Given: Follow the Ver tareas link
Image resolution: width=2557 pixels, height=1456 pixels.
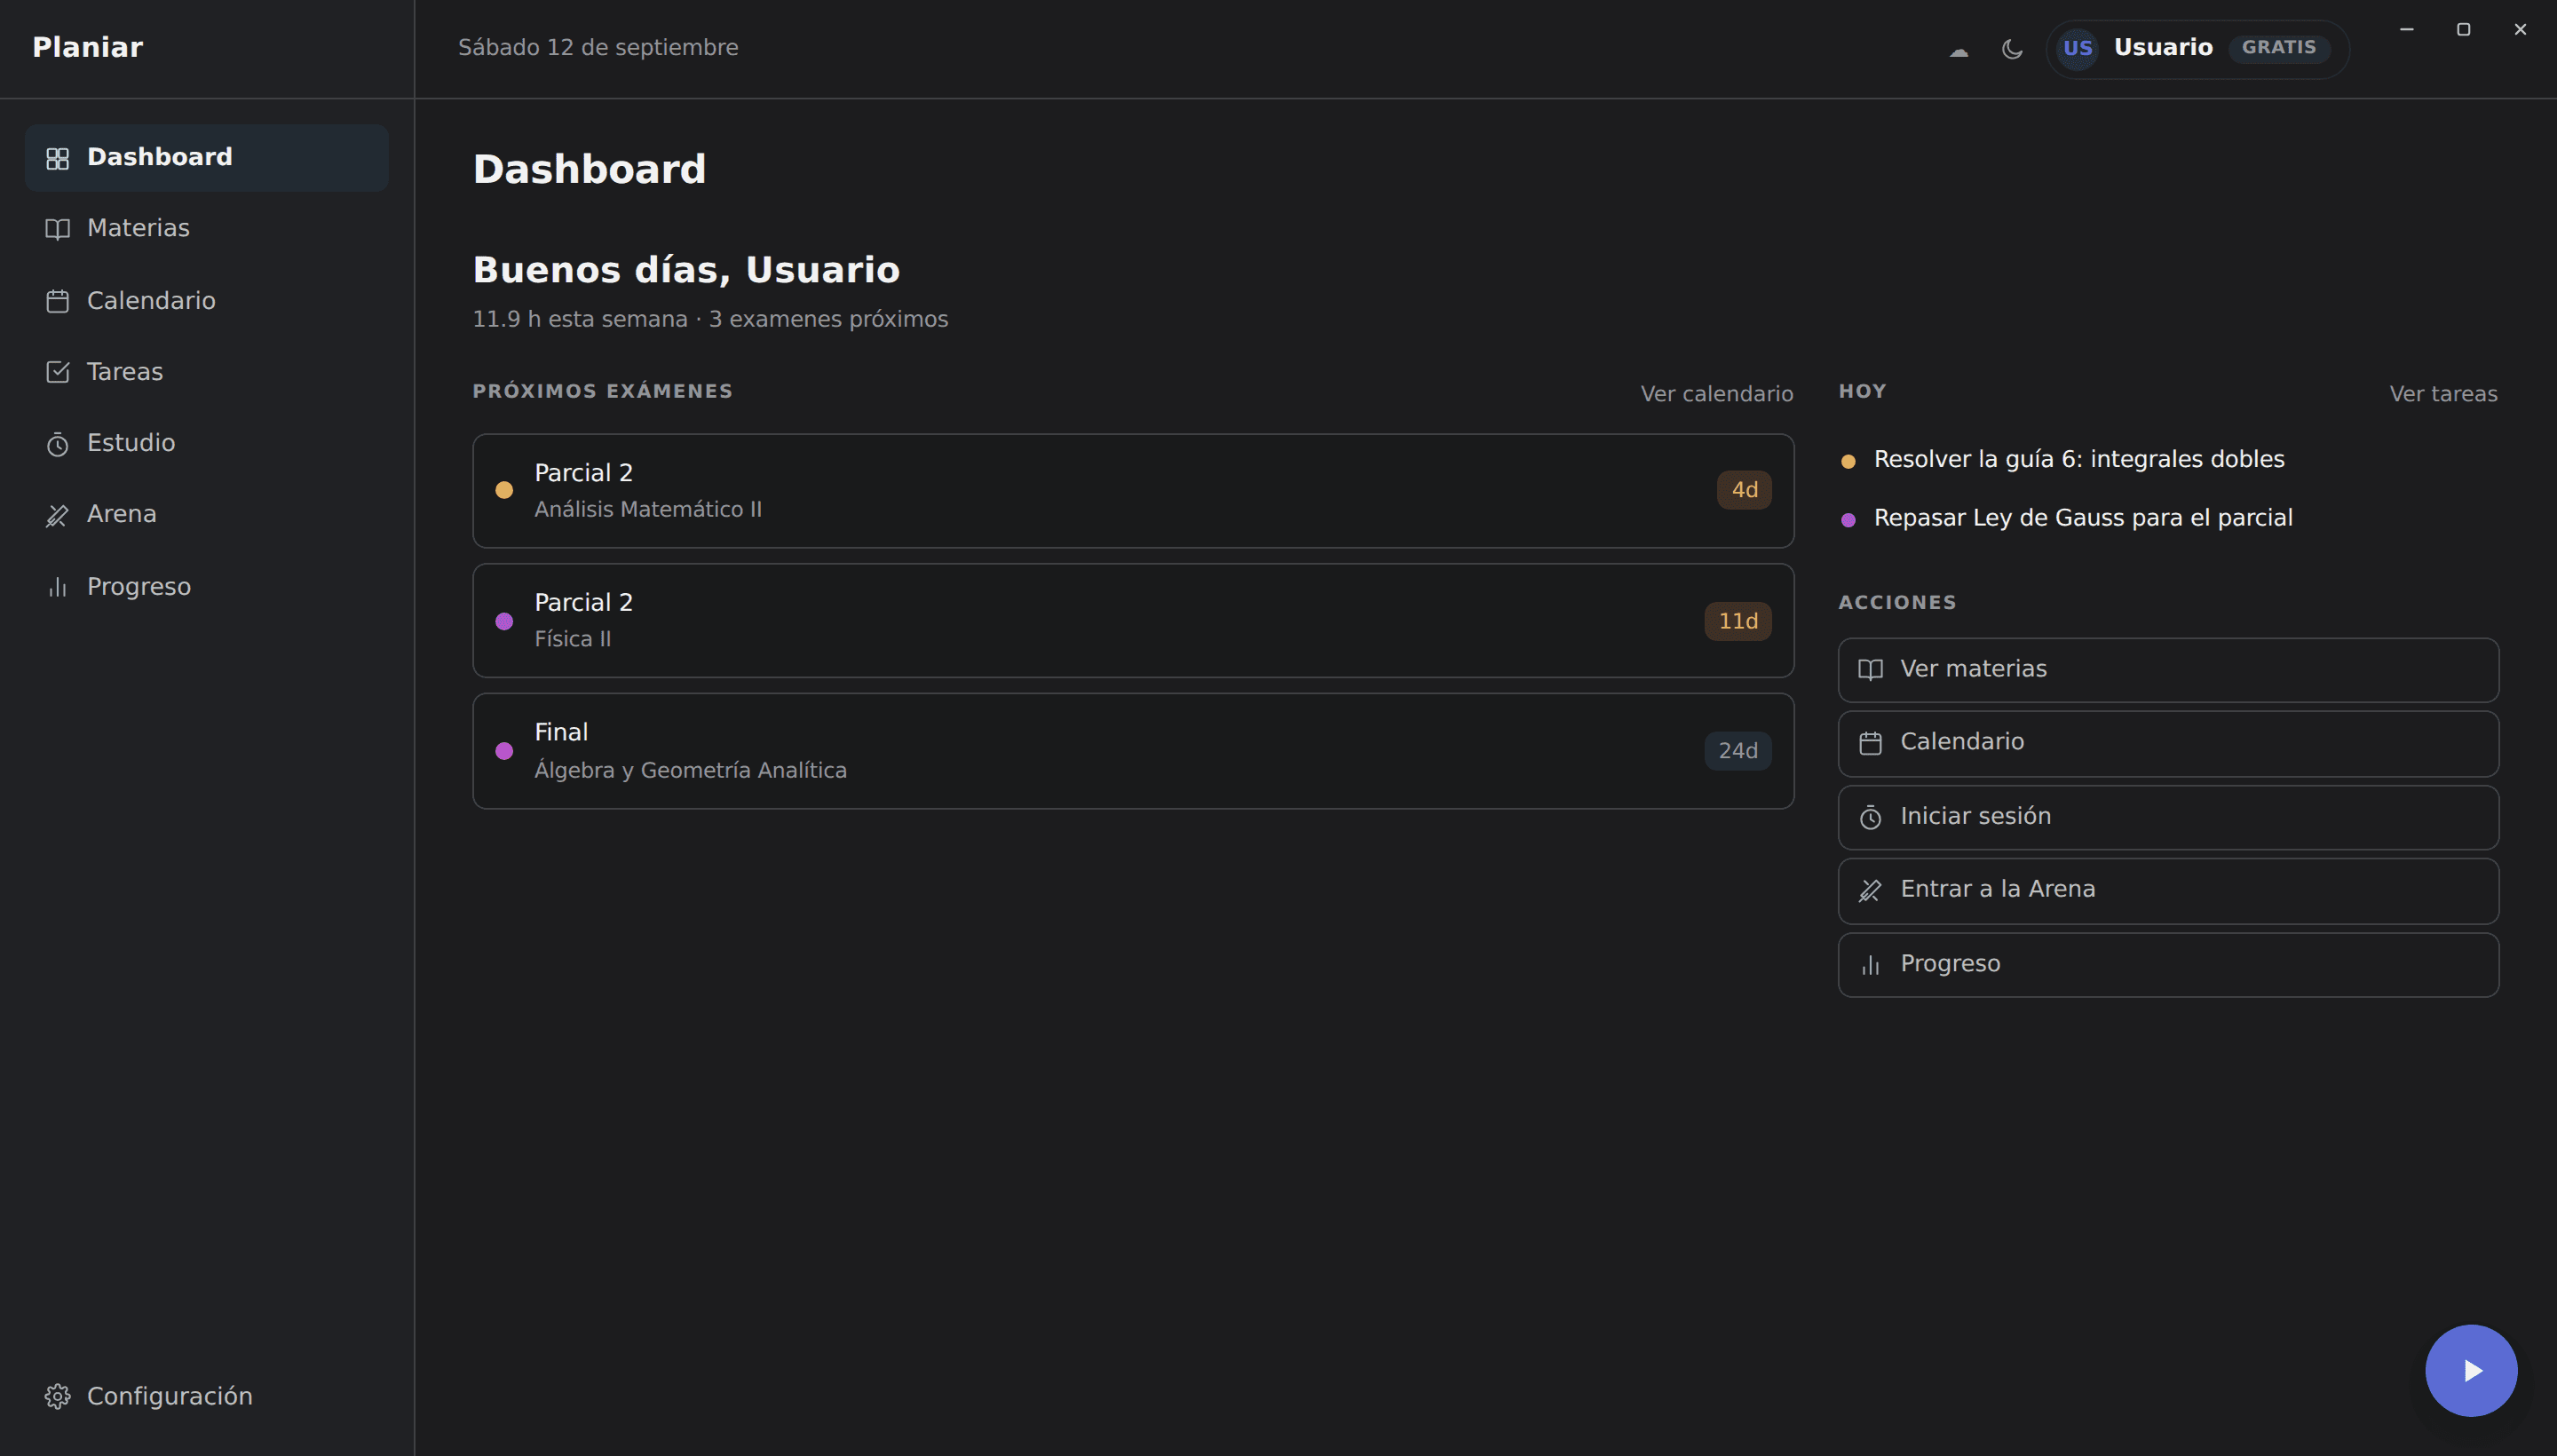Looking at the screenshot, I should point(2443,394).
